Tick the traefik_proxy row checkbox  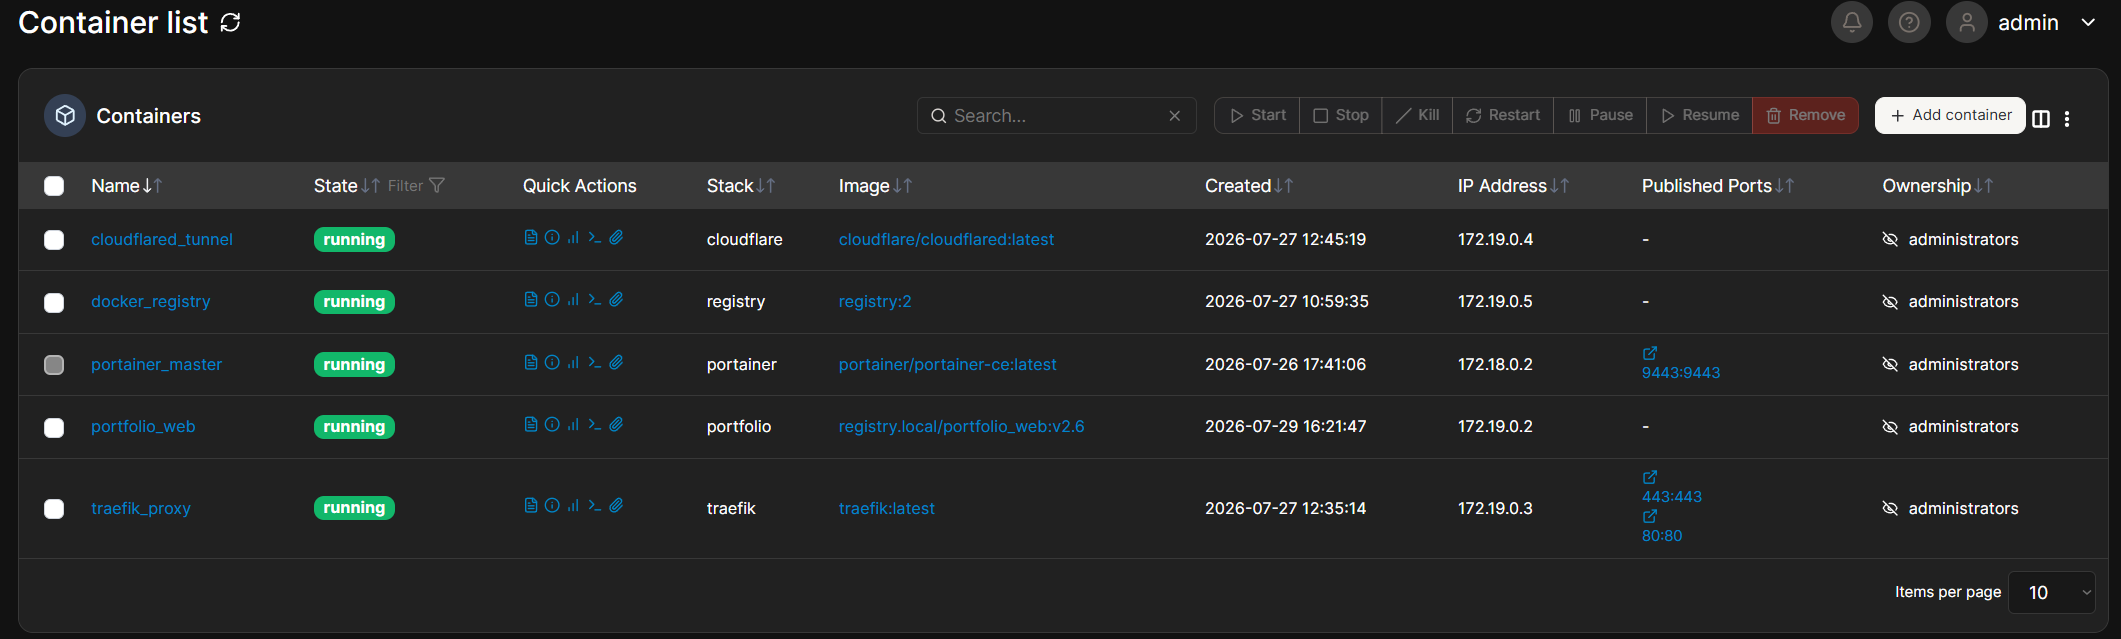tap(54, 509)
